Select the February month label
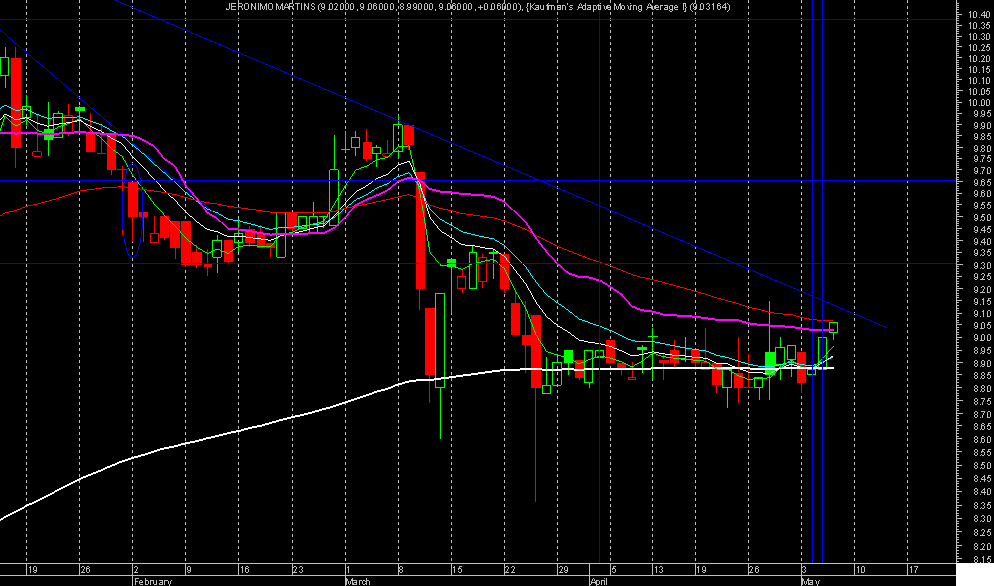This screenshot has height=586, width=994. point(153,582)
